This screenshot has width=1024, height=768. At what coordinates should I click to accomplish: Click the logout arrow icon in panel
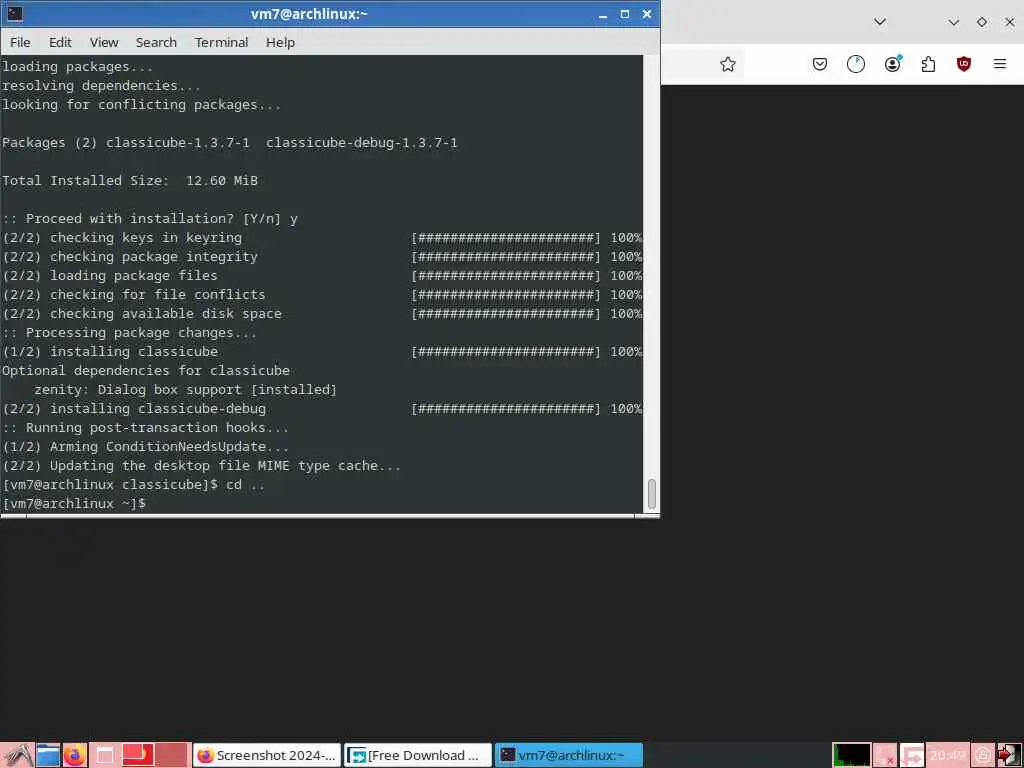[1009, 756]
